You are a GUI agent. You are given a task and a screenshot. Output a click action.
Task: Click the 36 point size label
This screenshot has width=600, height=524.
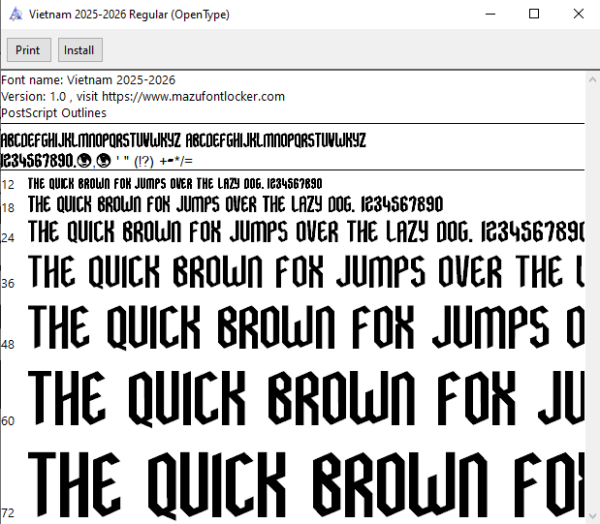(8, 284)
